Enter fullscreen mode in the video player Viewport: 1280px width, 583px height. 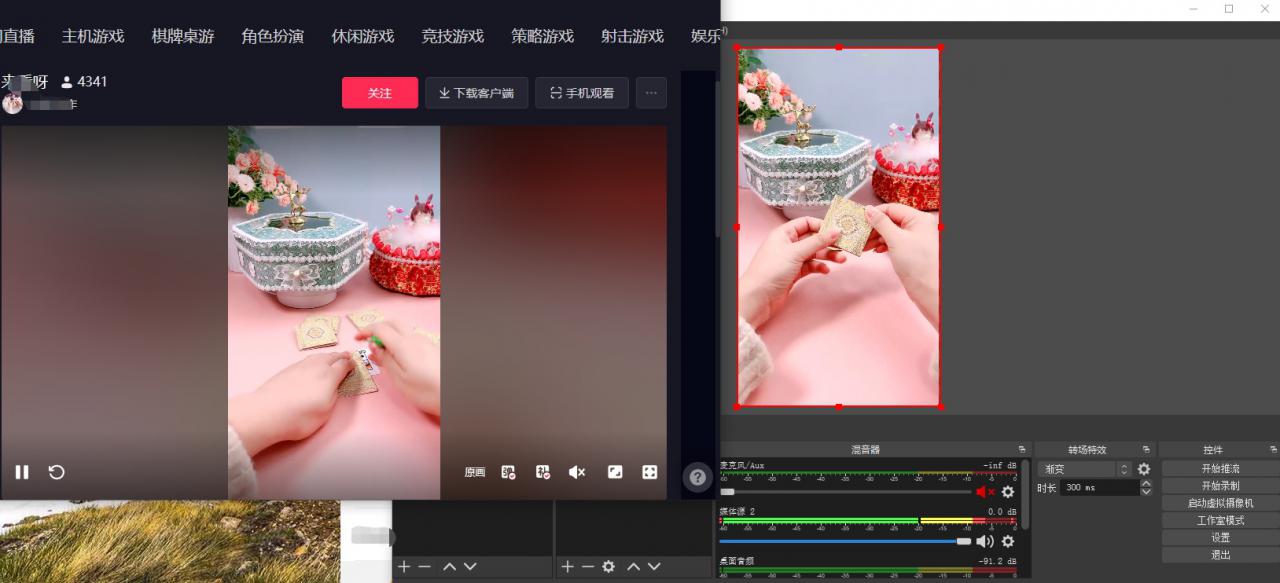tap(650, 472)
